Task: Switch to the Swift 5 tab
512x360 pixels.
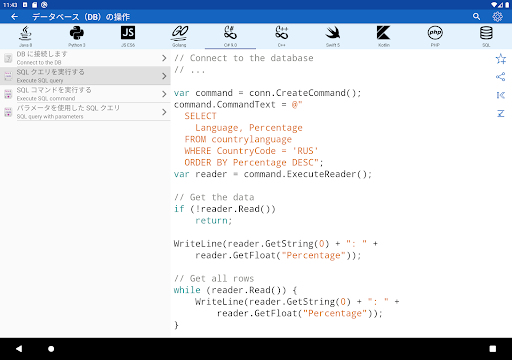Action: coord(333,36)
